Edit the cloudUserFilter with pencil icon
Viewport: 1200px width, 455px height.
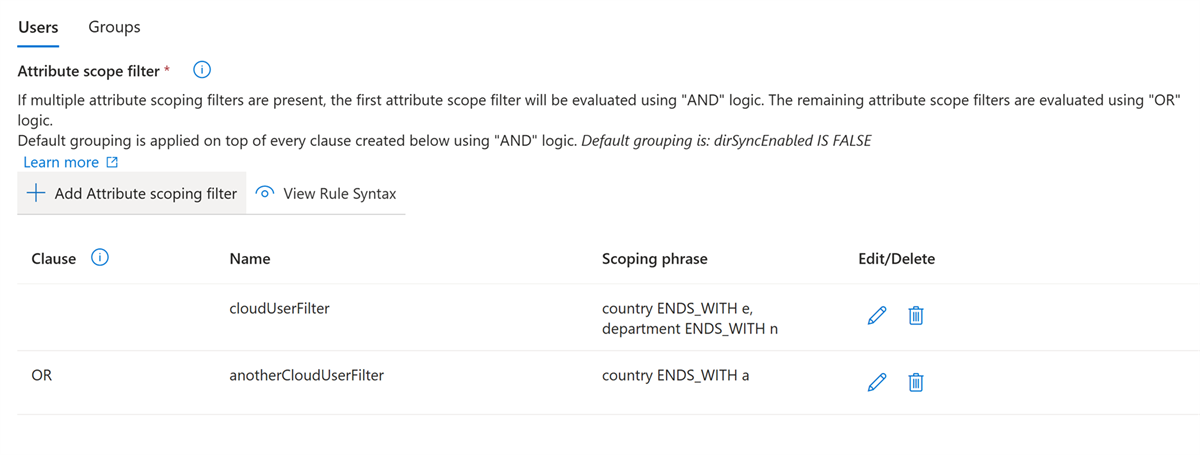point(876,317)
